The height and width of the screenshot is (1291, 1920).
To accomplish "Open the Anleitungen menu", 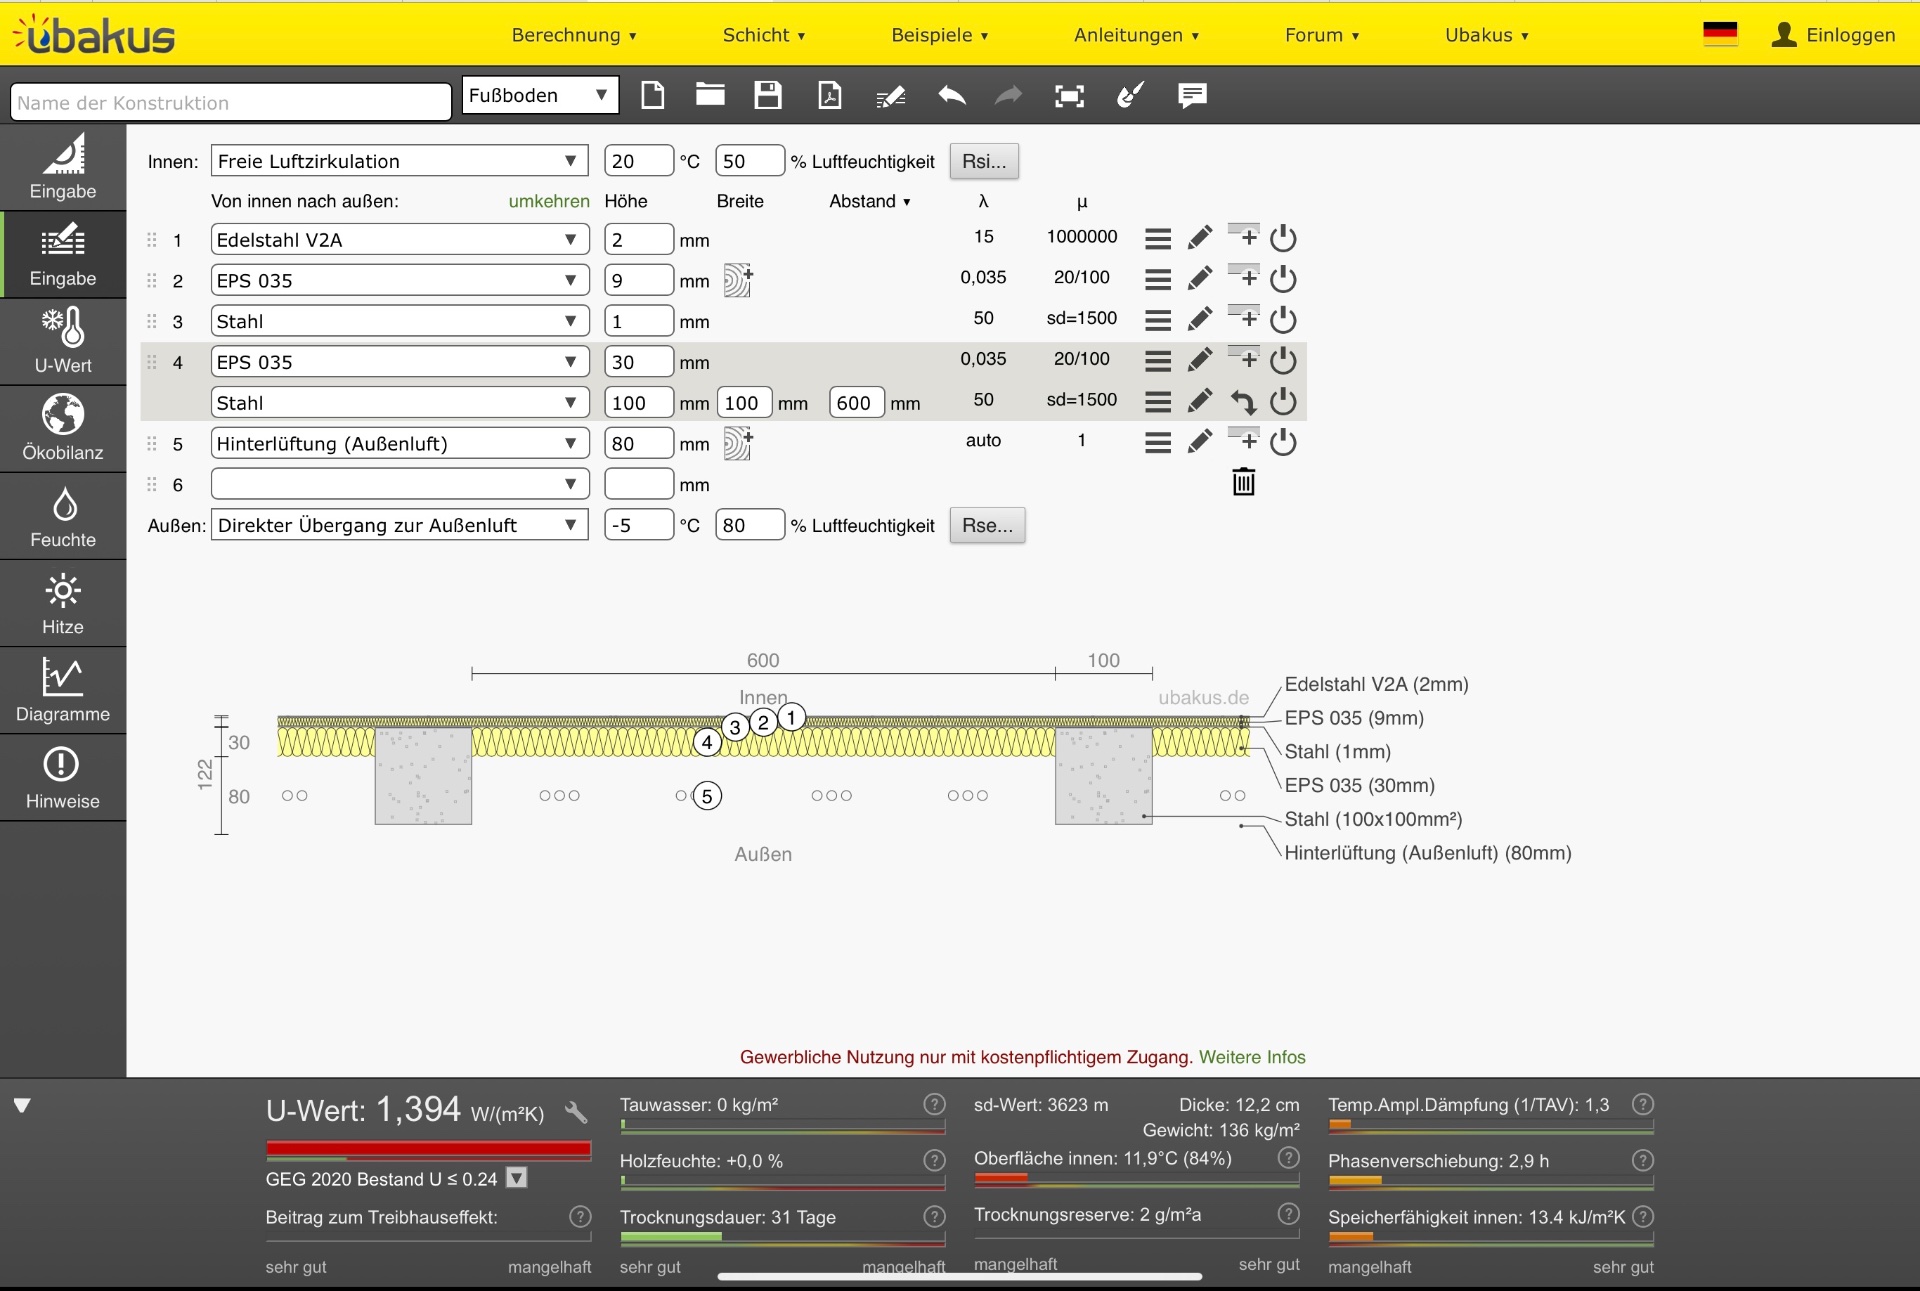I will pyautogui.click(x=1136, y=35).
